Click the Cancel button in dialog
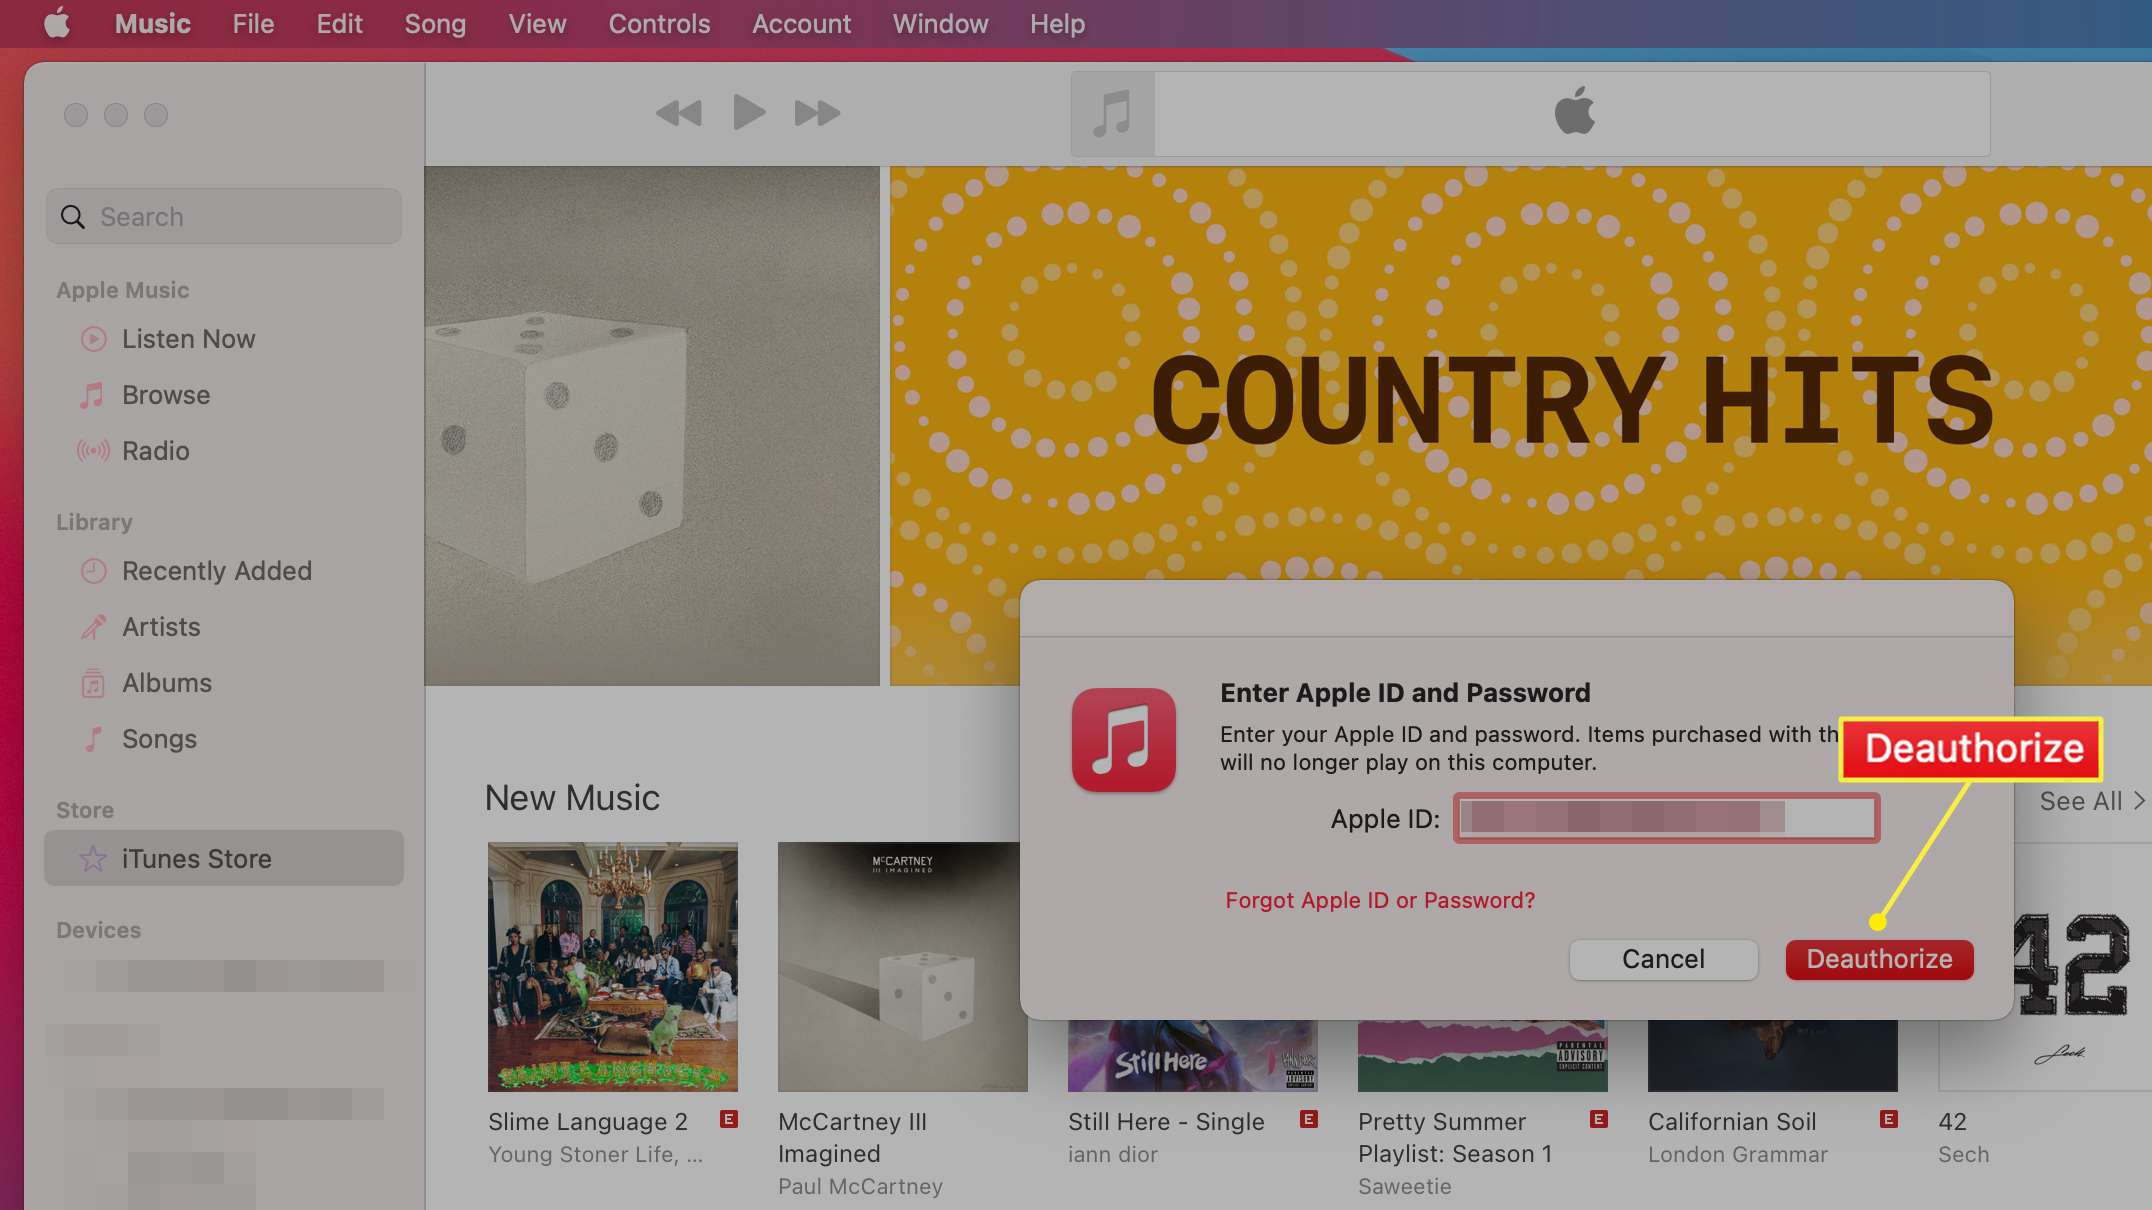 [x=1663, y=959]
